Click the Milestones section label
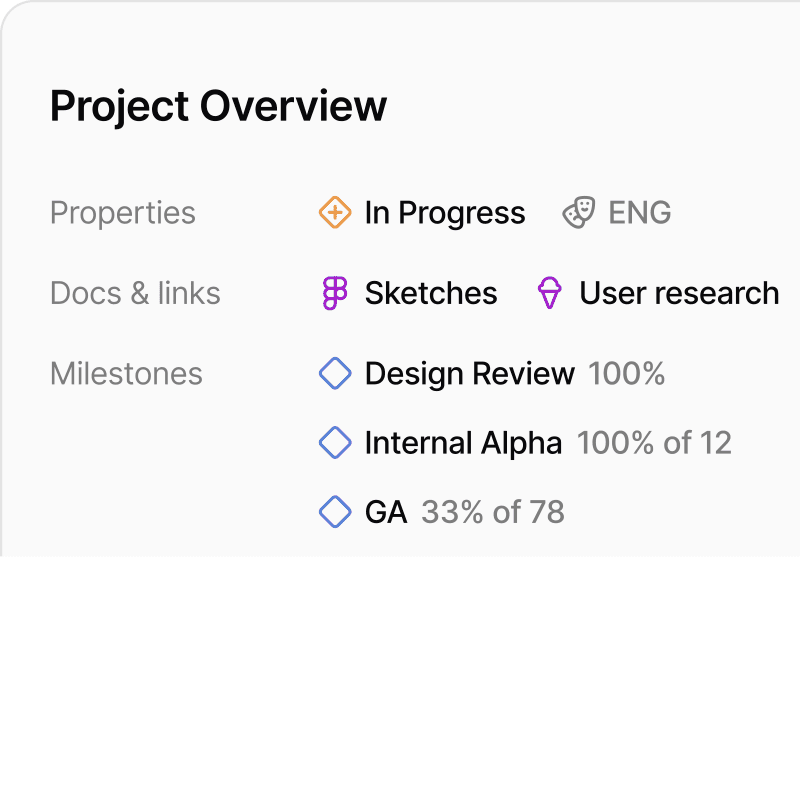 click(126, 374)
